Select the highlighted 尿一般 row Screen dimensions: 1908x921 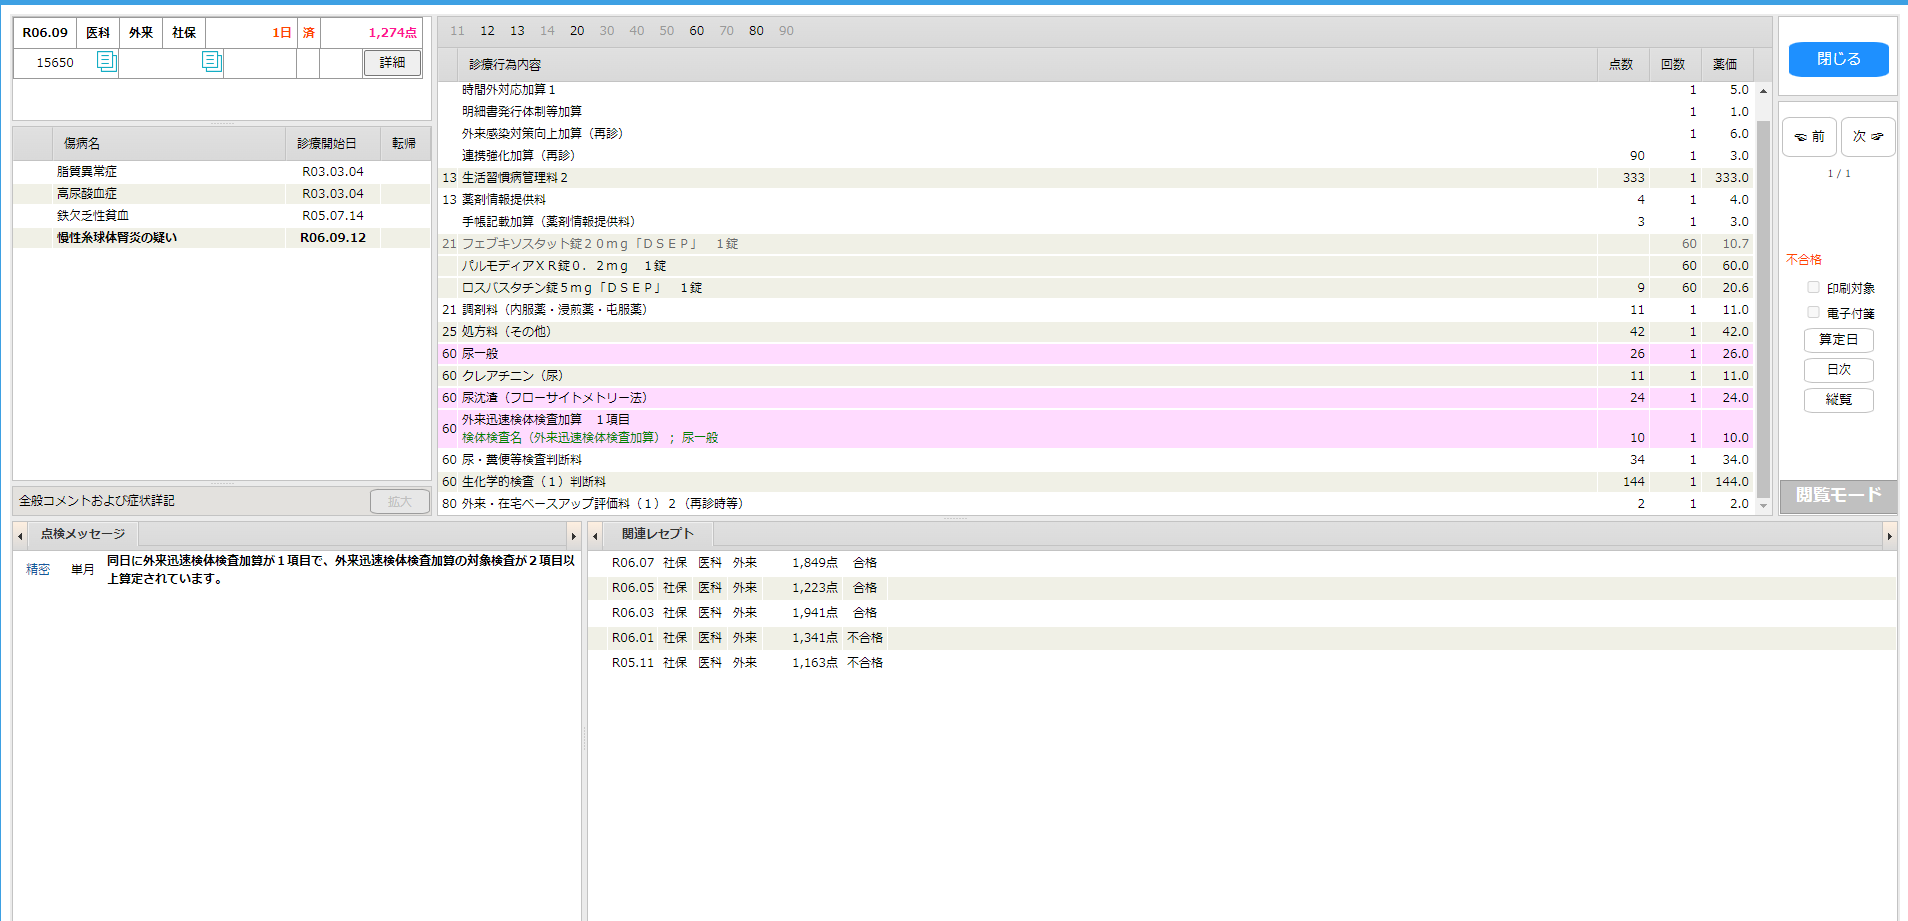tap(1096, 354)
